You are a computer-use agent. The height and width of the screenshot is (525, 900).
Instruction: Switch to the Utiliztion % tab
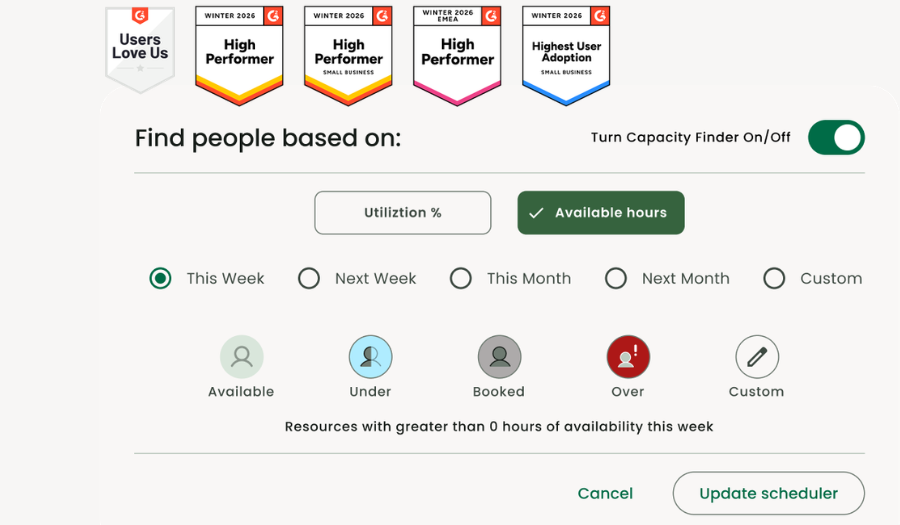pos(403,213)
